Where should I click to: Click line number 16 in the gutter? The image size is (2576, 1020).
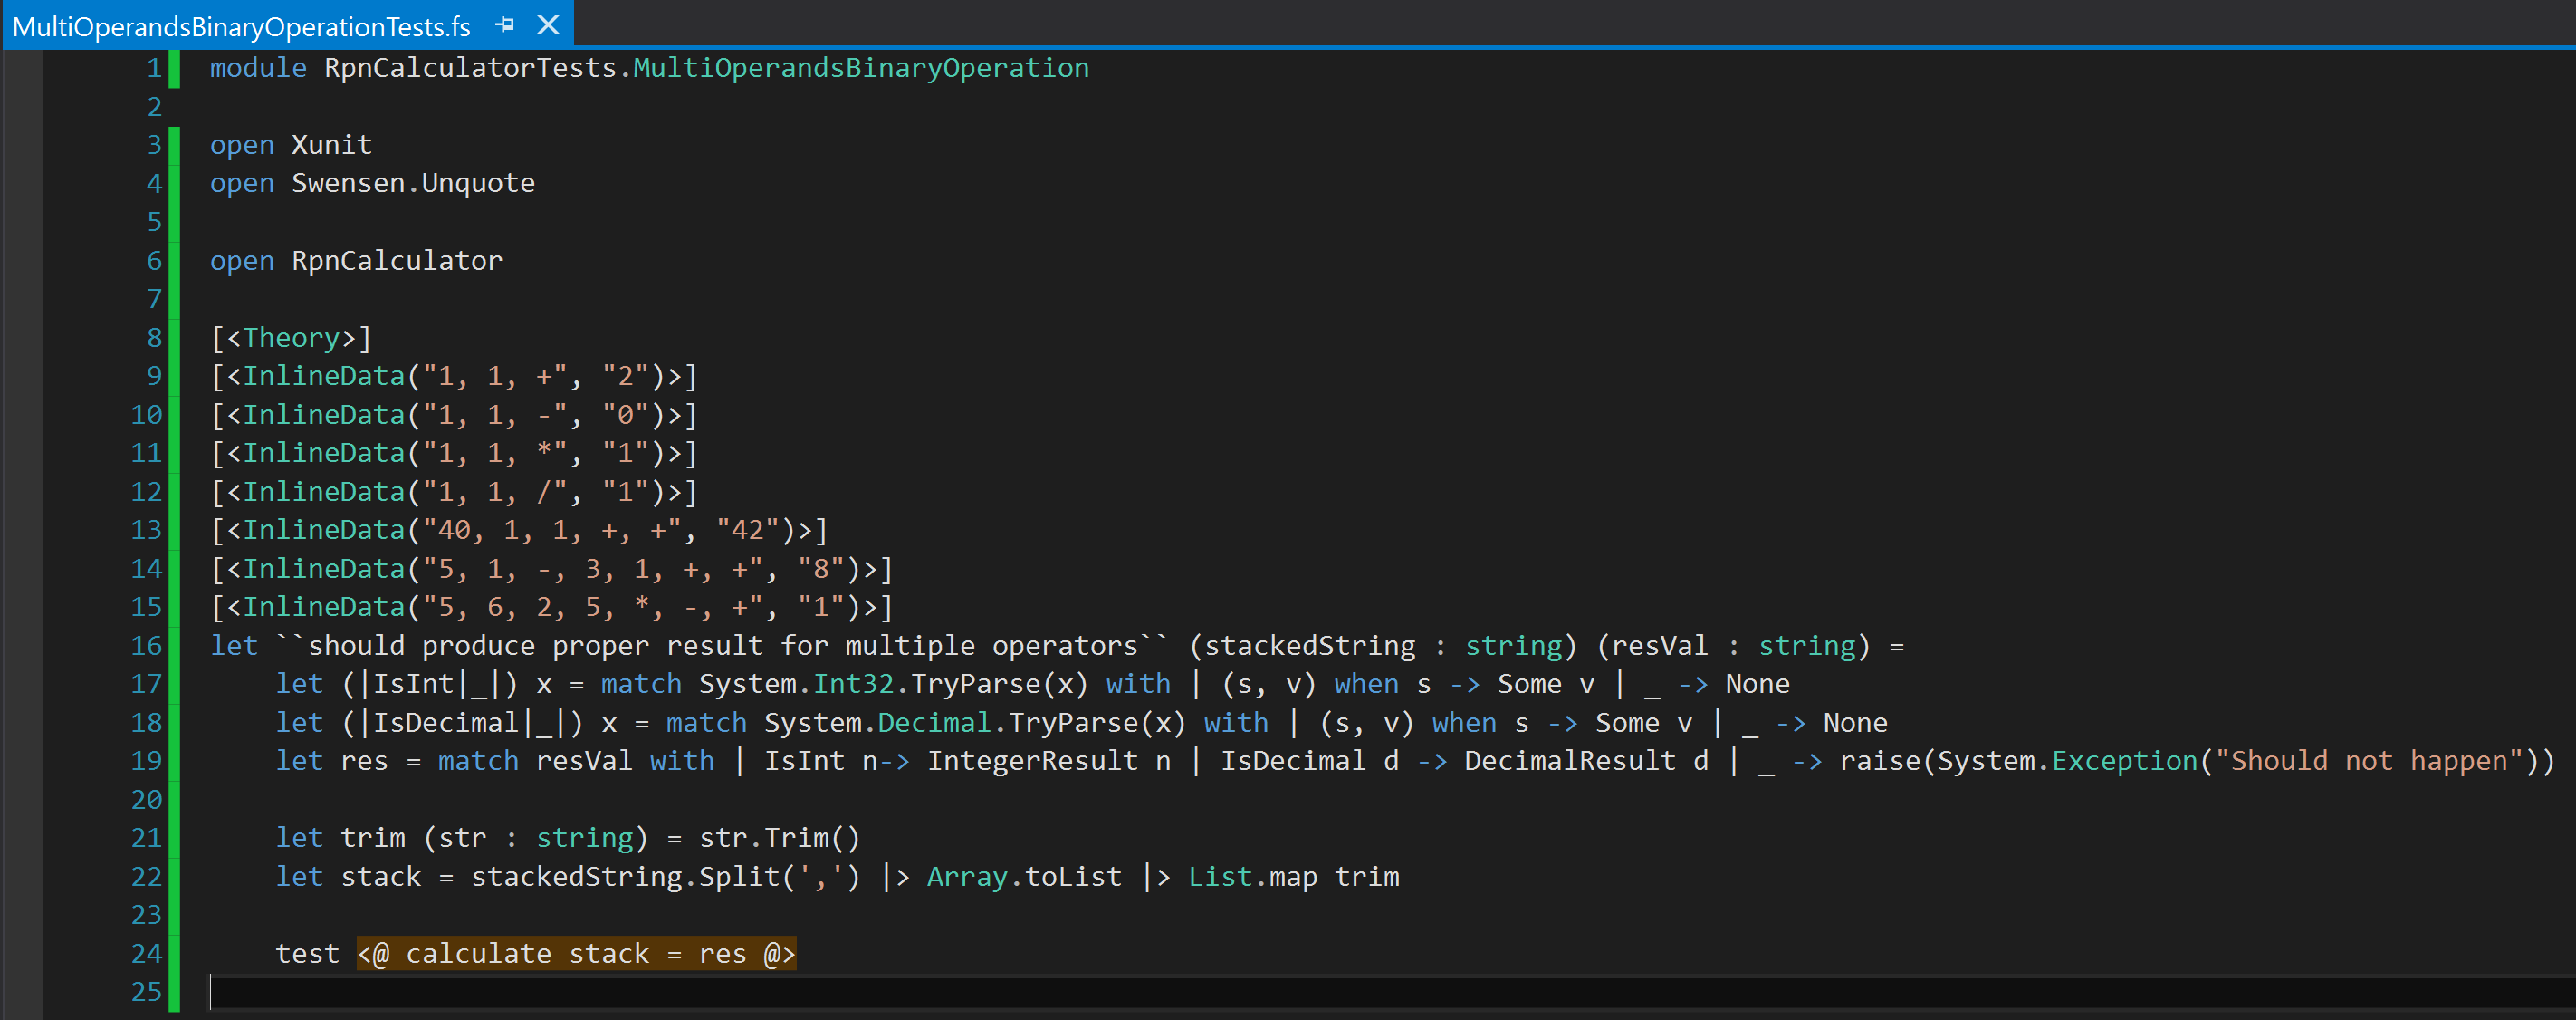coord(146,646)
